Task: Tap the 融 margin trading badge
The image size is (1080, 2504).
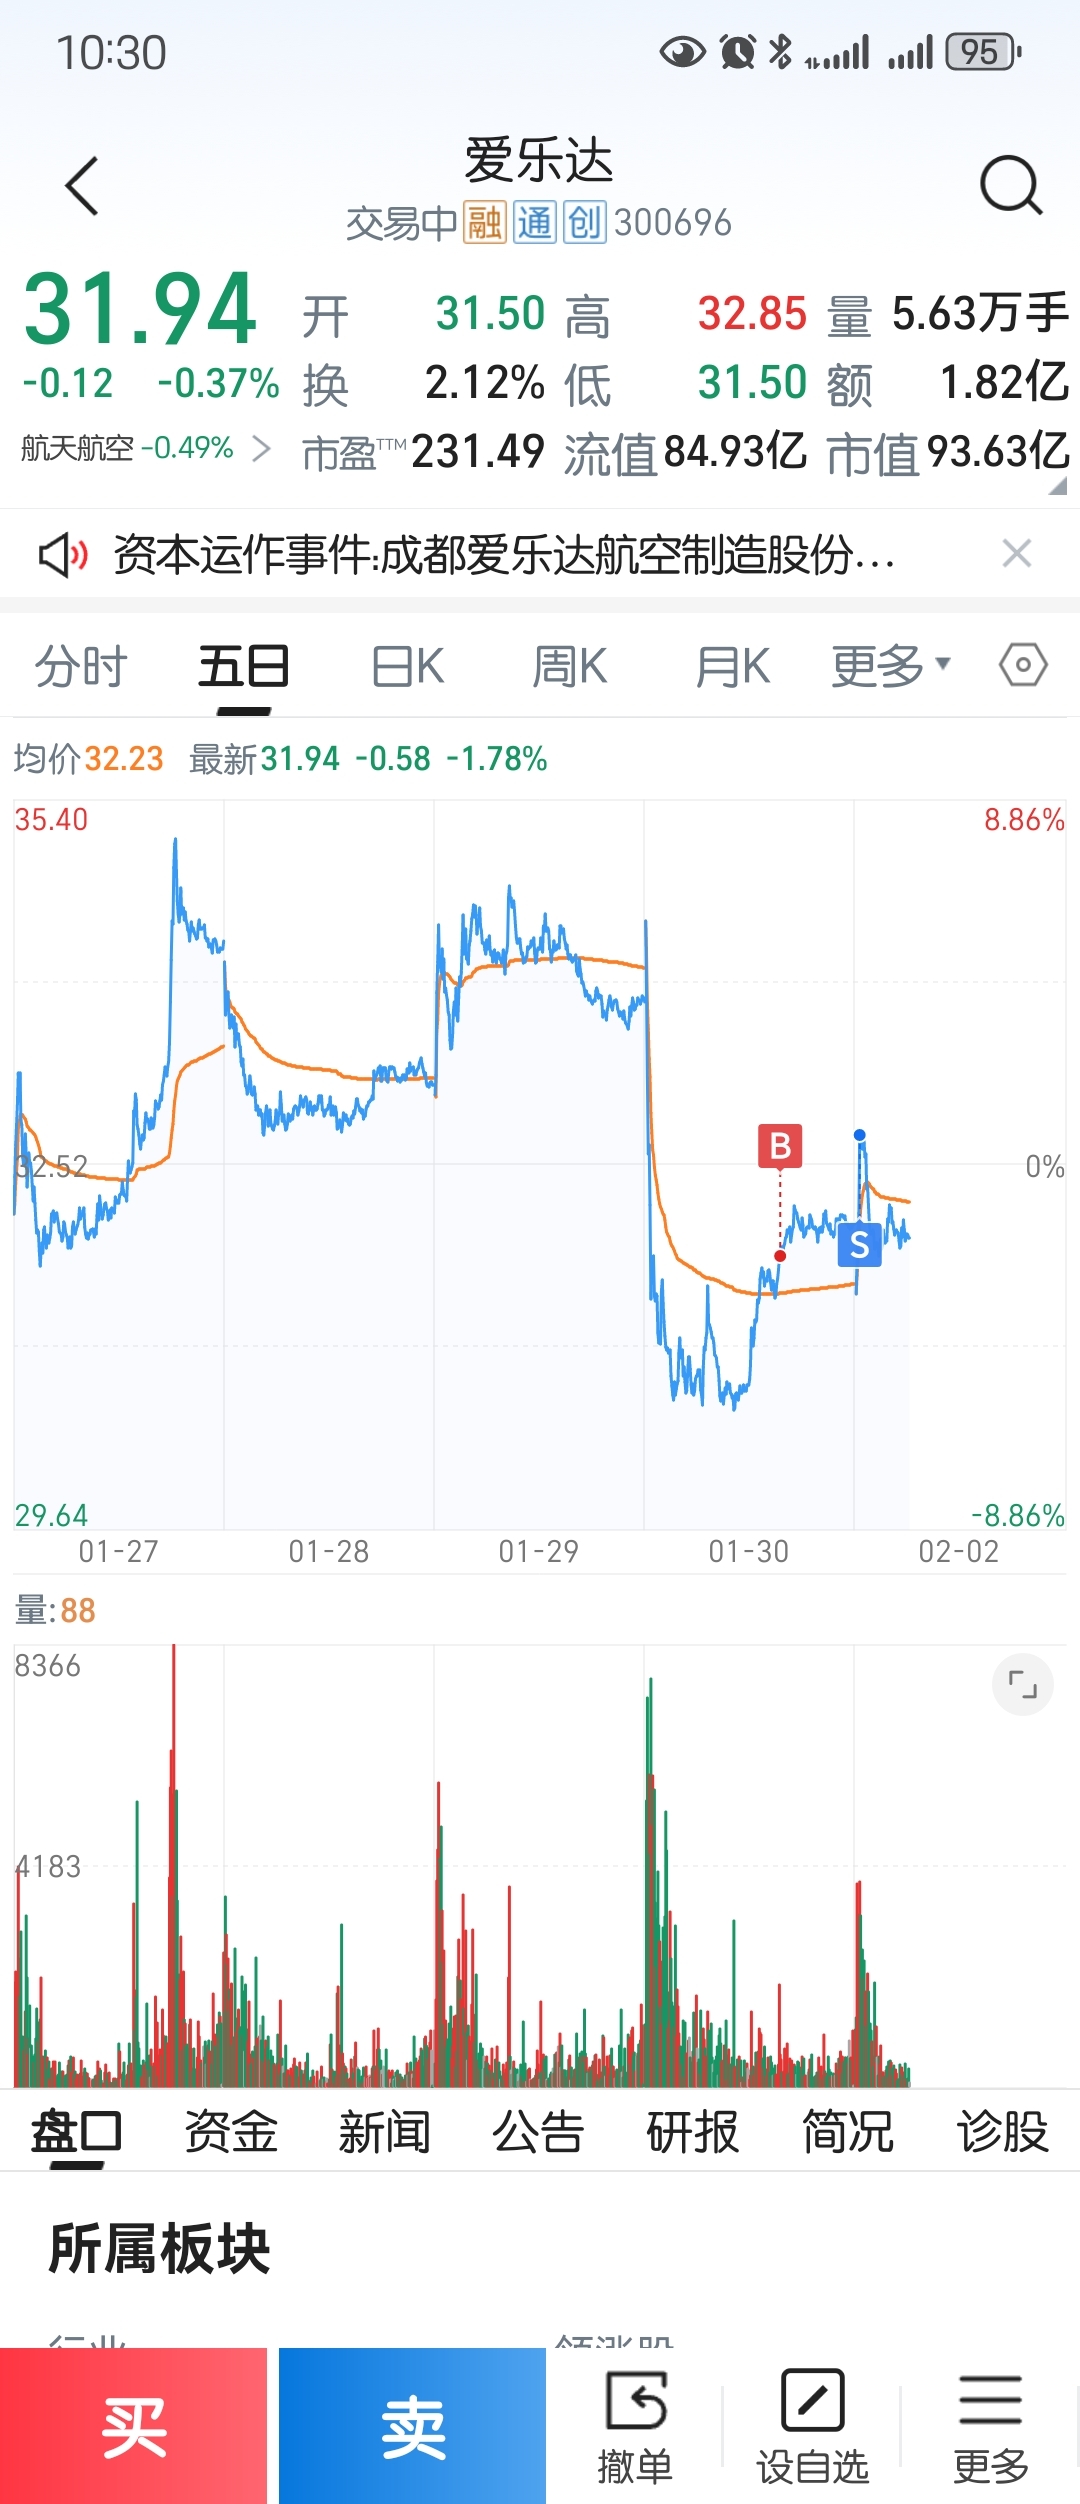Action: (x=484, y=223)
